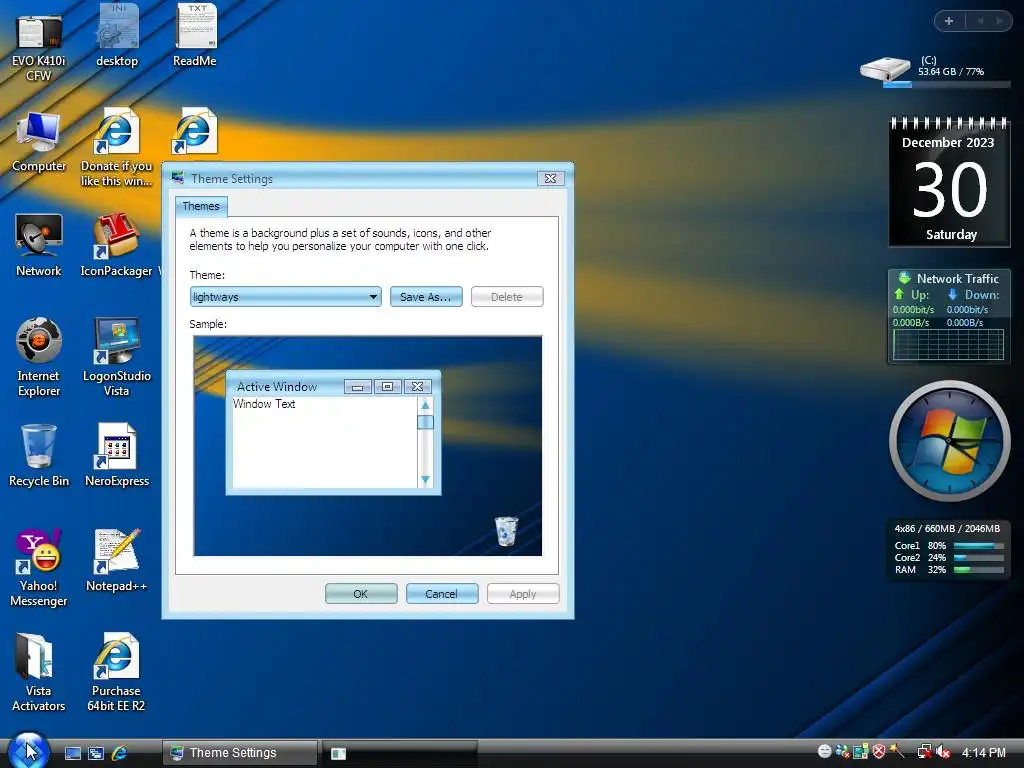Image resolution: width=1024 pixels, height=768 pixels.
Task: Confirm with the OK button
Action: (361, 594)
